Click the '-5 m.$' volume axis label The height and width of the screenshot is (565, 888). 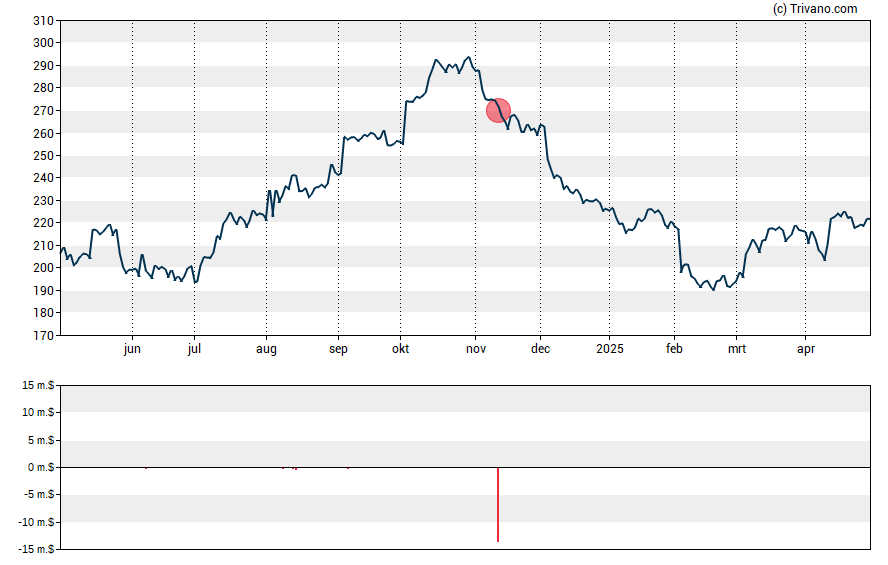pos(39,495)
